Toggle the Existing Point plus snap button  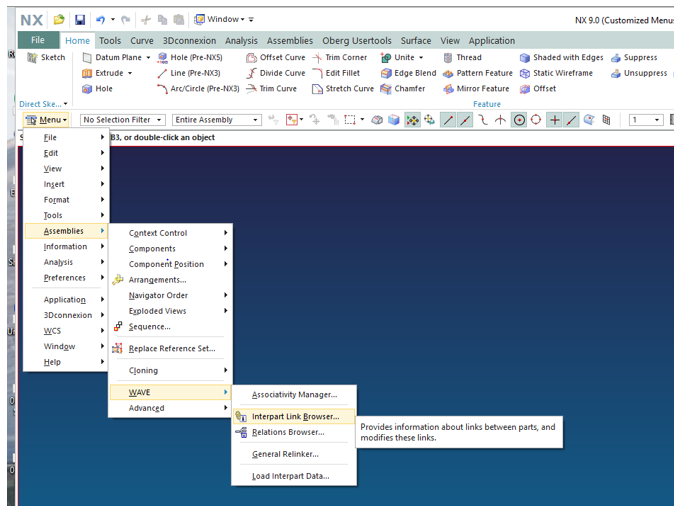tap(555, 120)
